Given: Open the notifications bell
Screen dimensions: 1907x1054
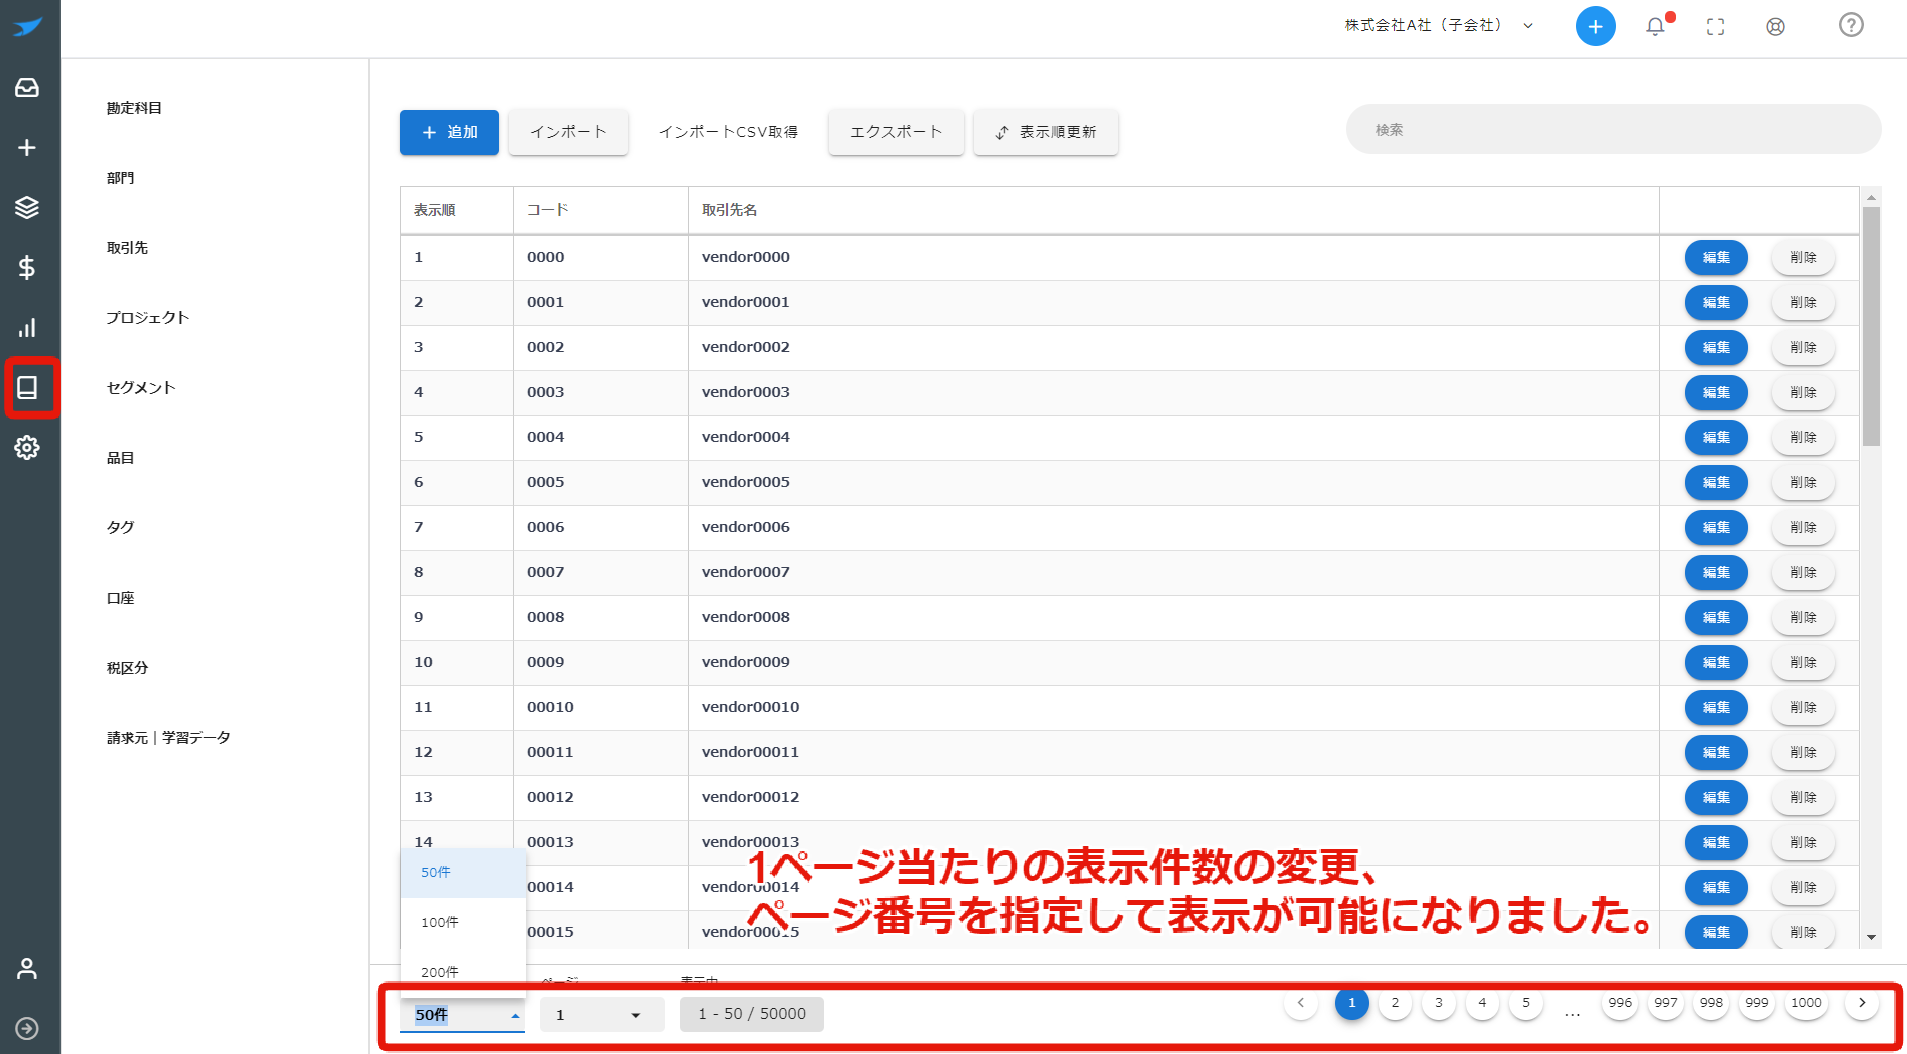Looking at the screenshot, I should point(1656,26).
